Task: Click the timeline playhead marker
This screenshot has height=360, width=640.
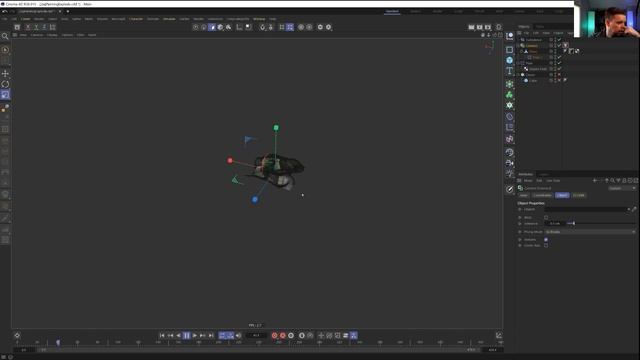Action: point(58,342)
